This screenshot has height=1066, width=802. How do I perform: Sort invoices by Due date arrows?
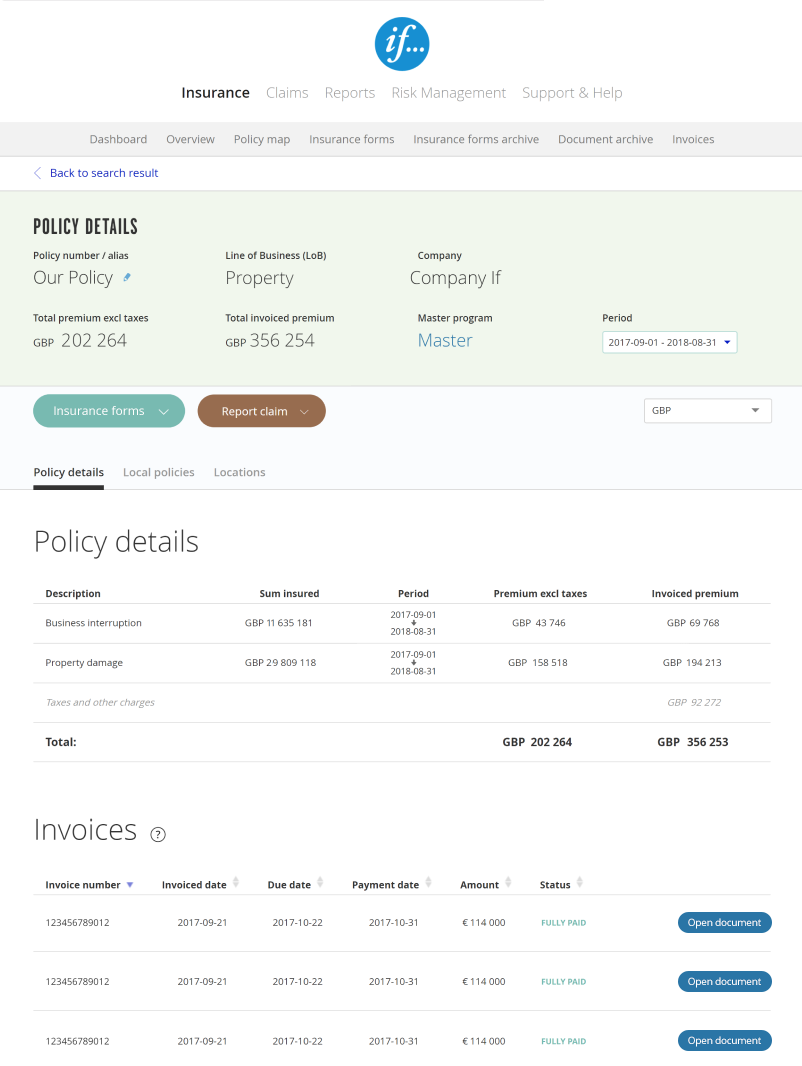point(320,883)
